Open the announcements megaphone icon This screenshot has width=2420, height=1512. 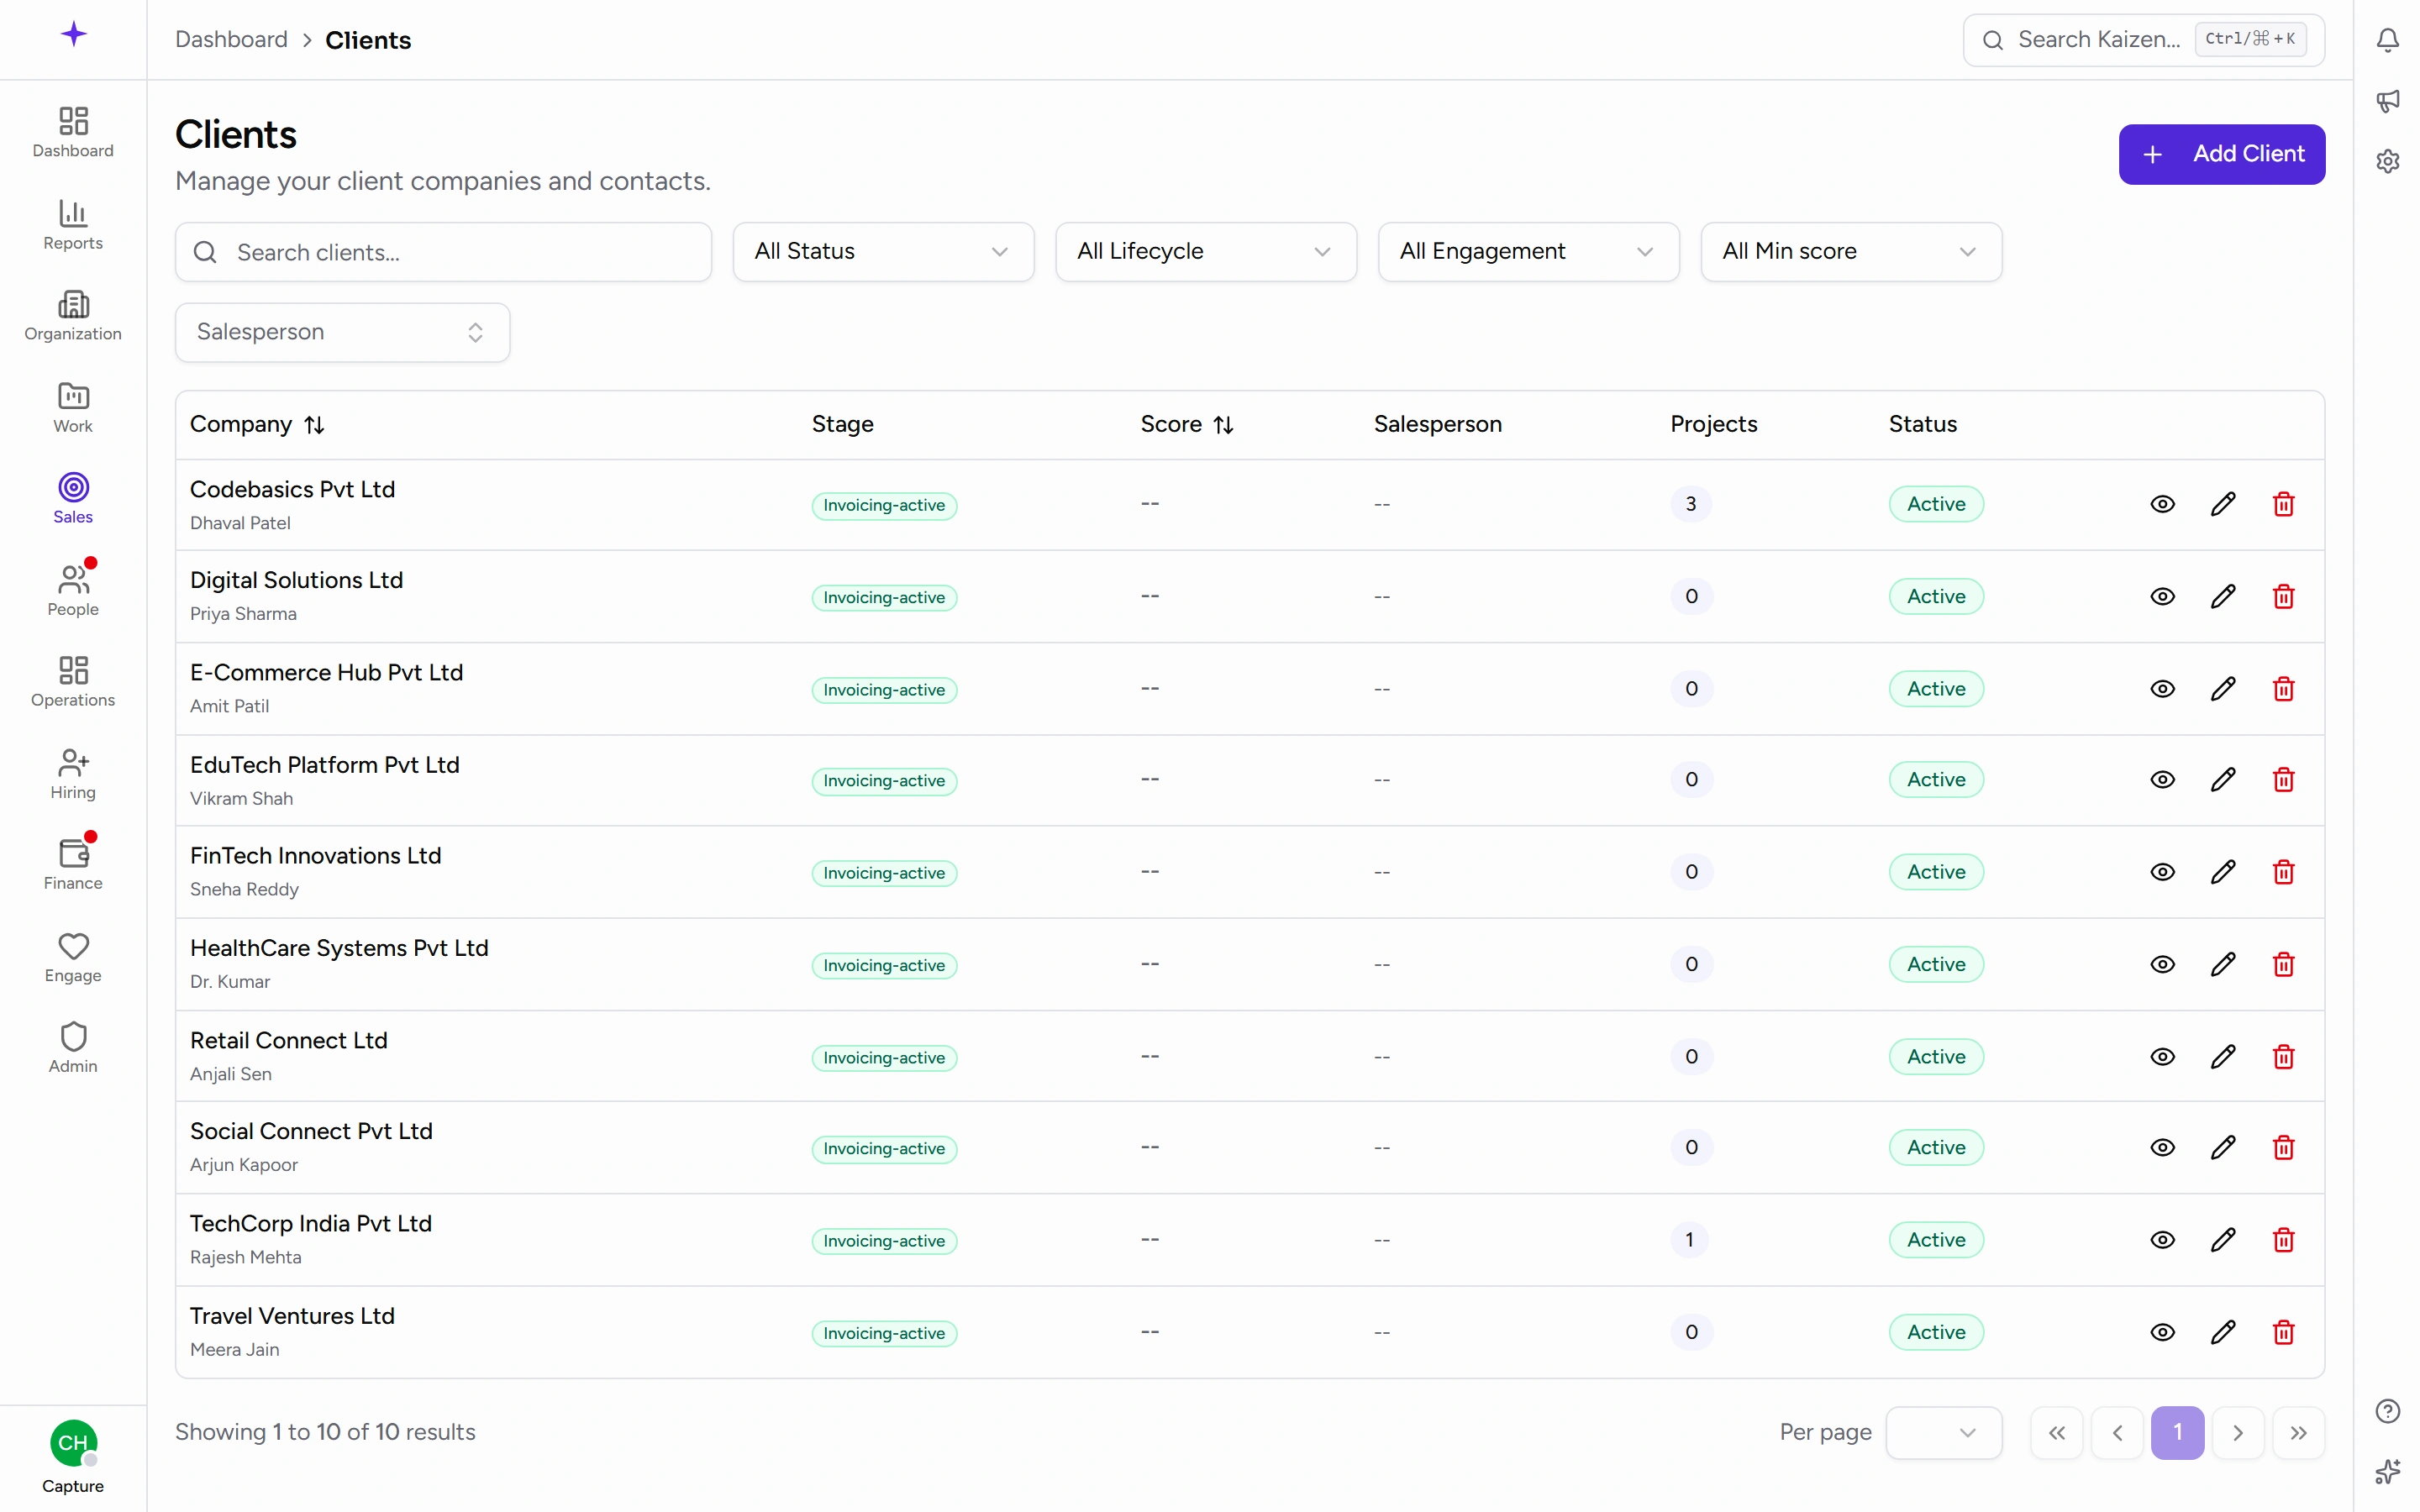(x=2387, y=100)
